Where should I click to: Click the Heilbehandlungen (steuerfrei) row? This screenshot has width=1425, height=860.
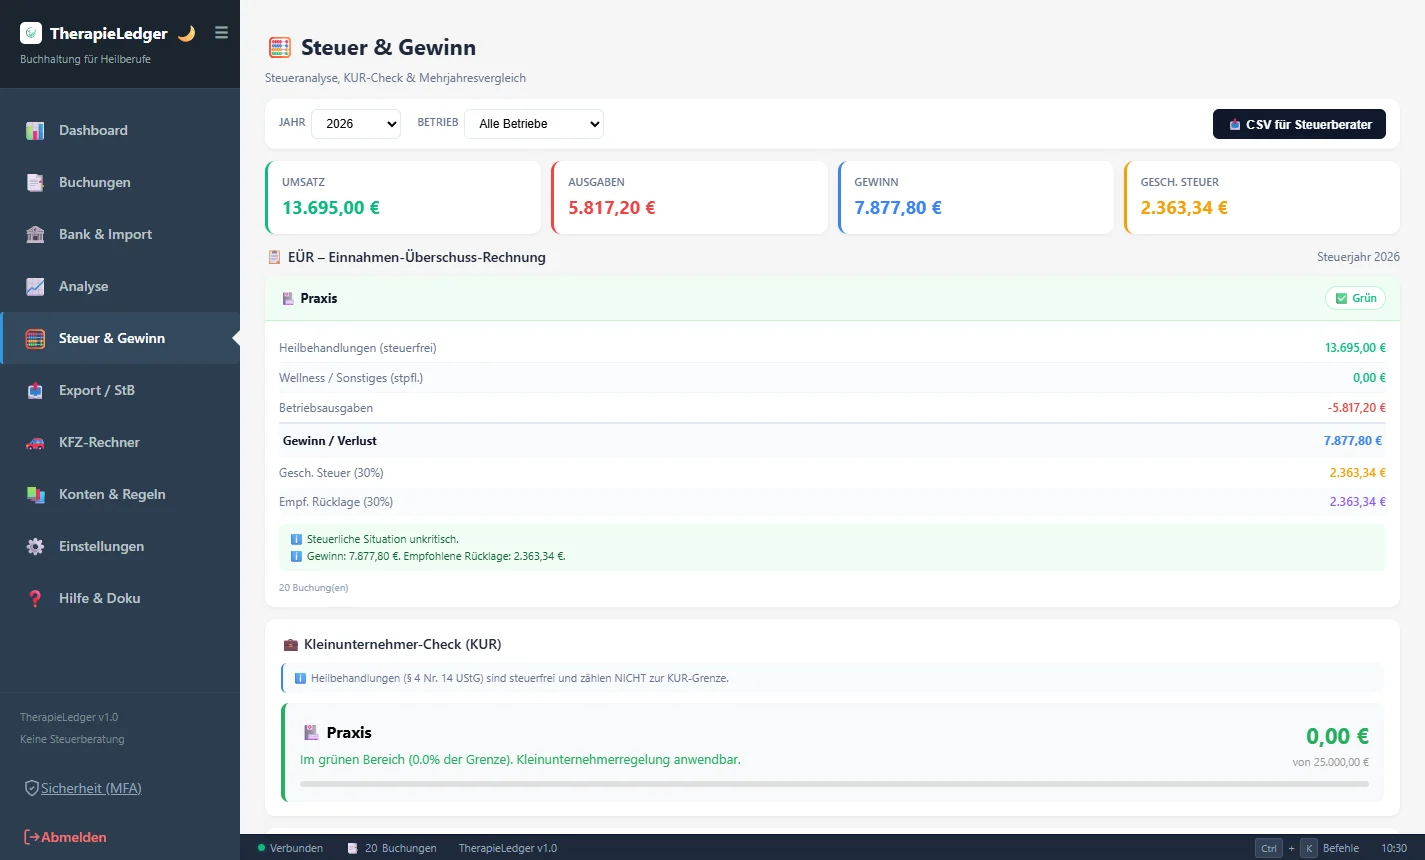[x=832, y=348]
